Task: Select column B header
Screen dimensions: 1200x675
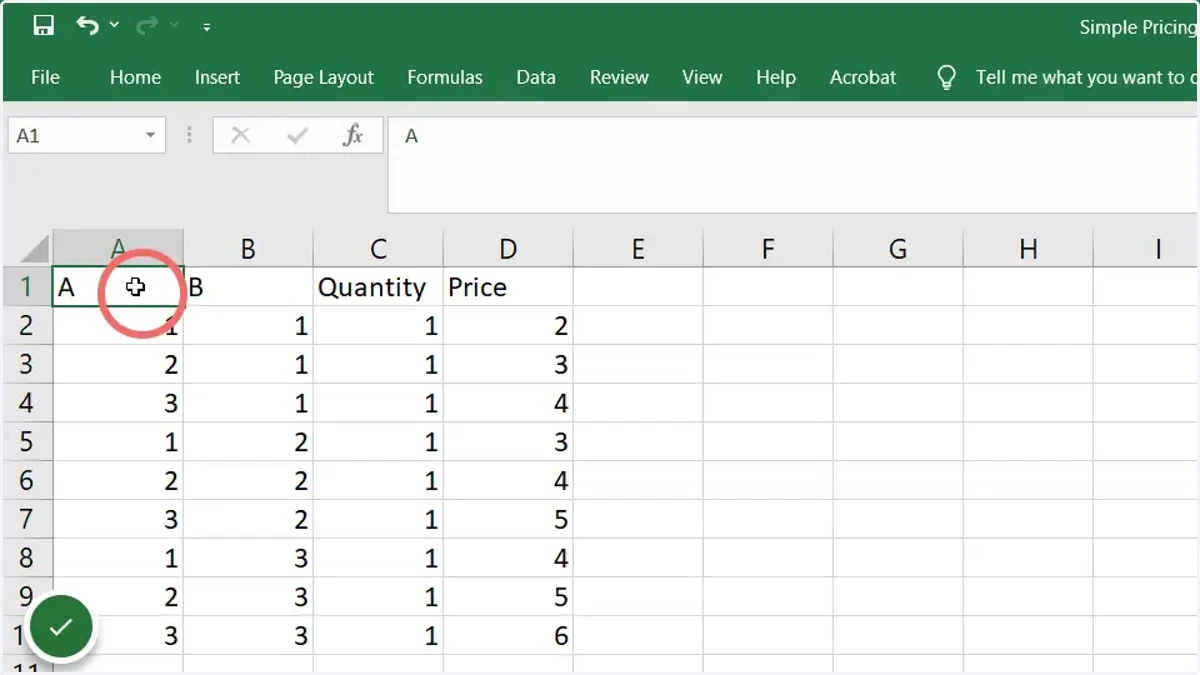Action: click(x=248, y=249)
